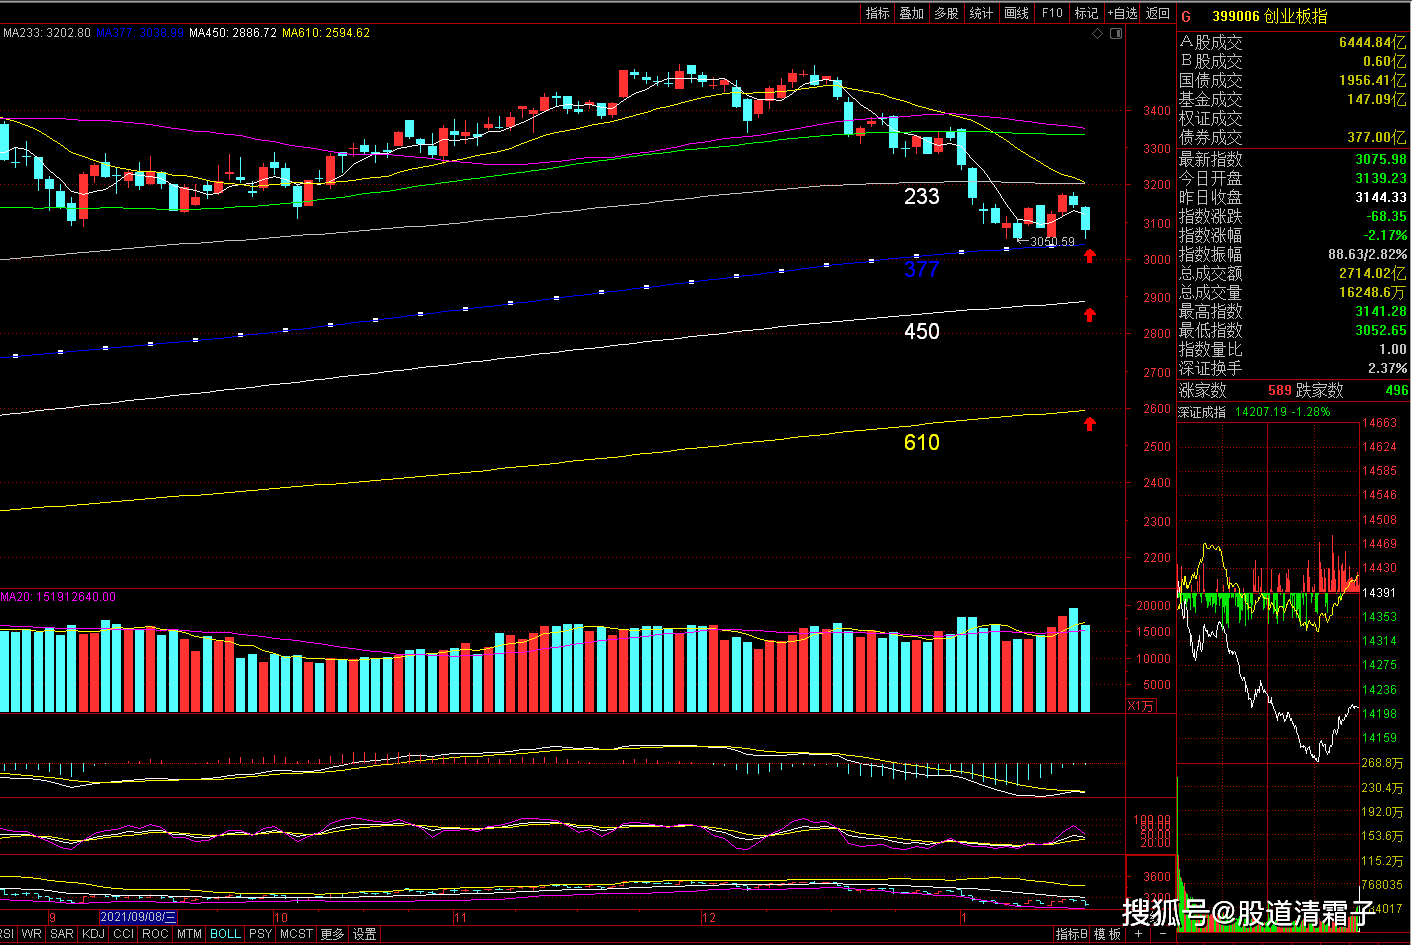This screenshot has width=1412, height=945.
Task: Click the X1万 volume unit label
Action: tap(1141, 706)
